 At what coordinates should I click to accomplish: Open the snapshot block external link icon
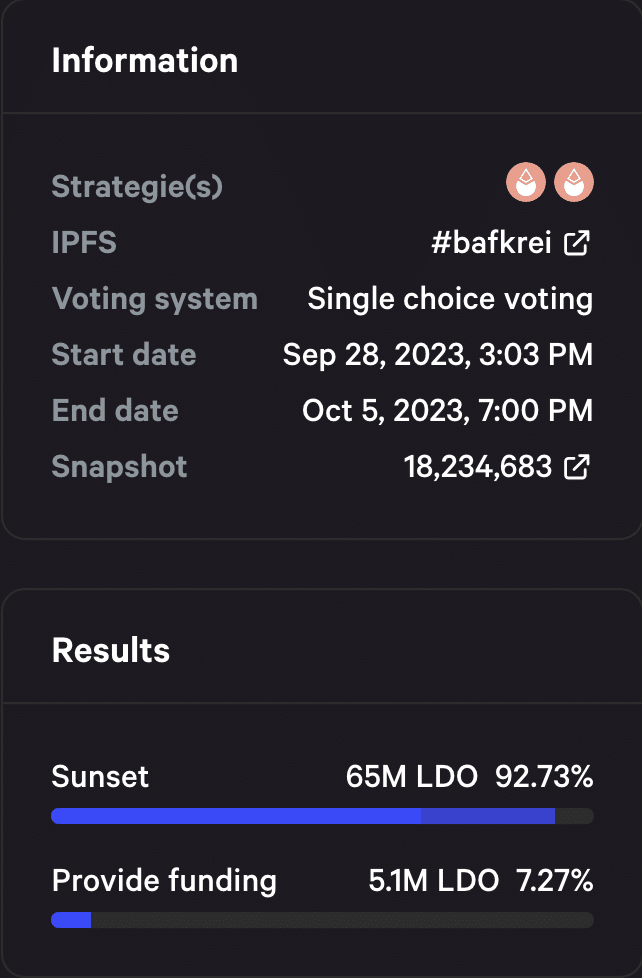point(576,467)
